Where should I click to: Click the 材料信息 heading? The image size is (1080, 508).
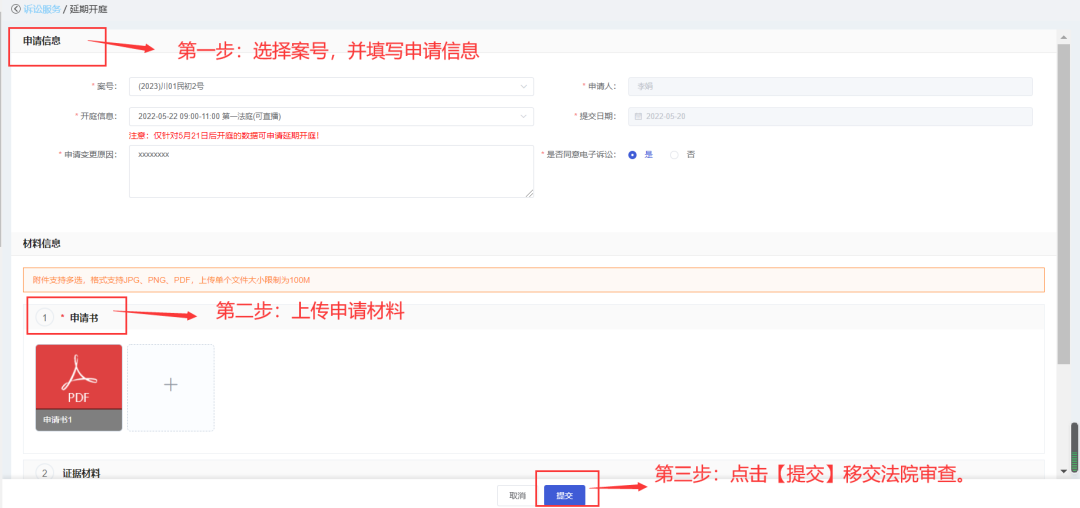click(x=41, y=244)
